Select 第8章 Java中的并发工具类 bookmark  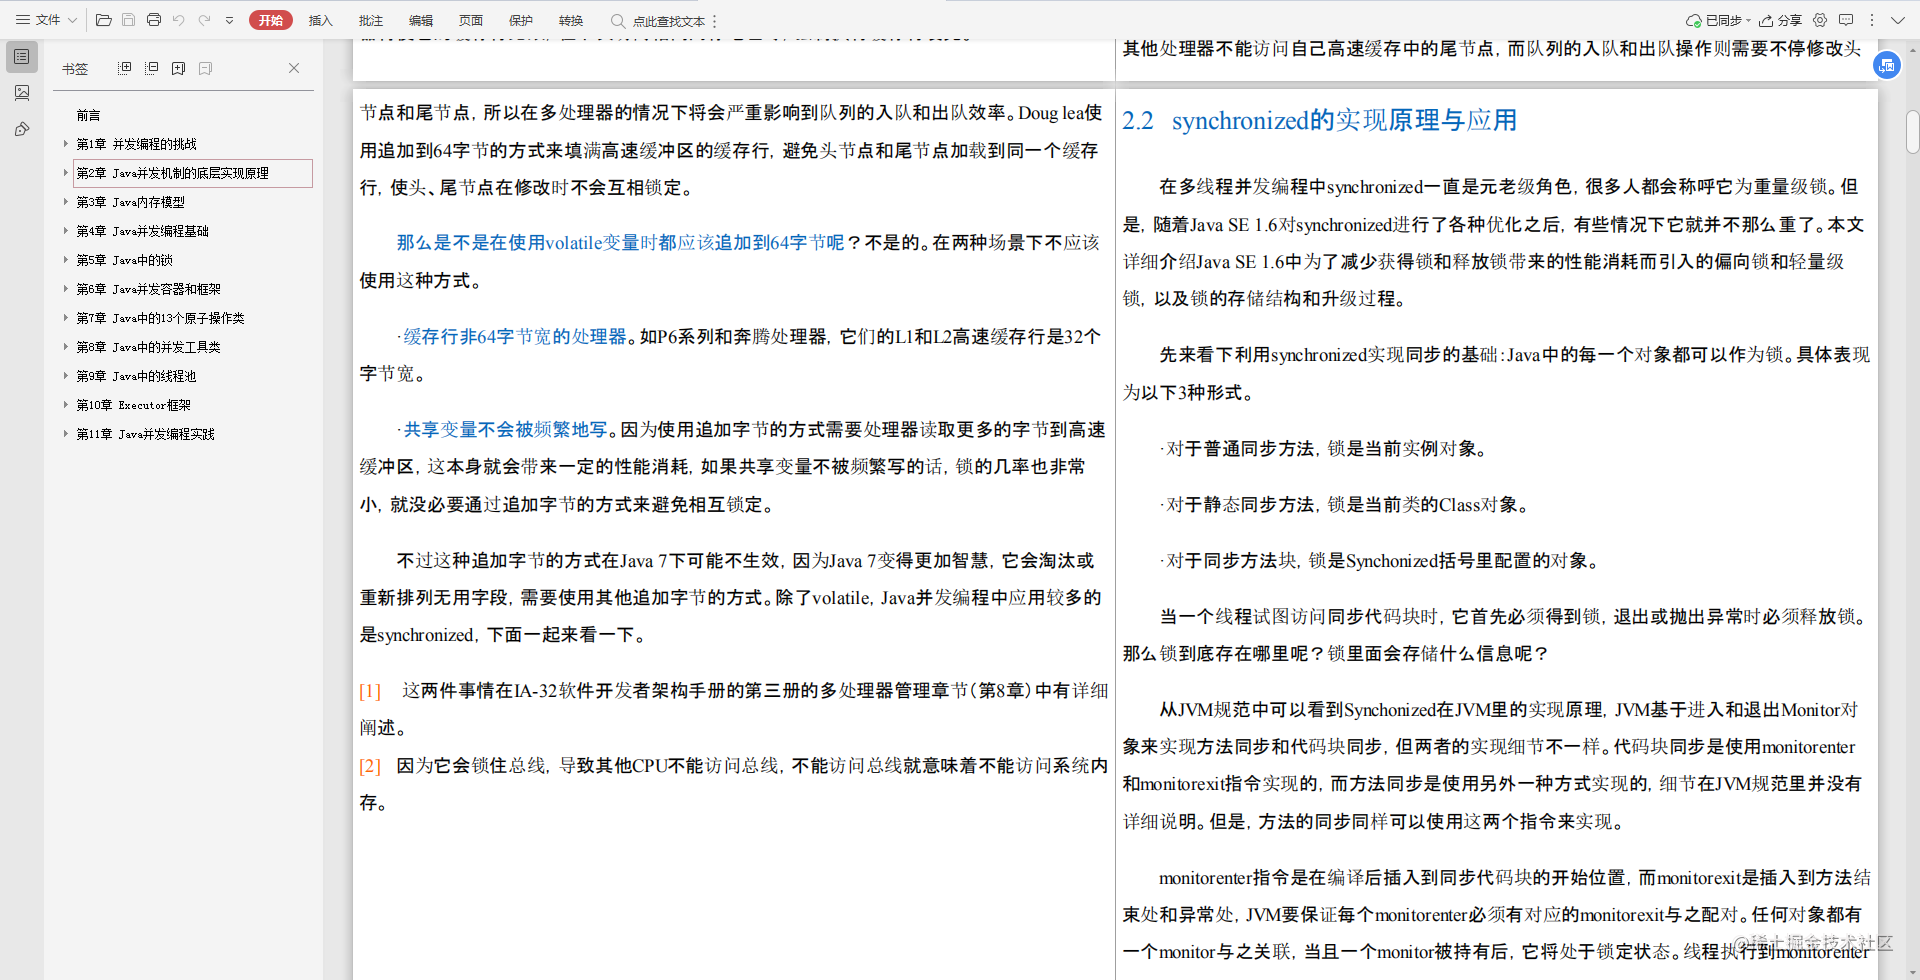(148, 347)
